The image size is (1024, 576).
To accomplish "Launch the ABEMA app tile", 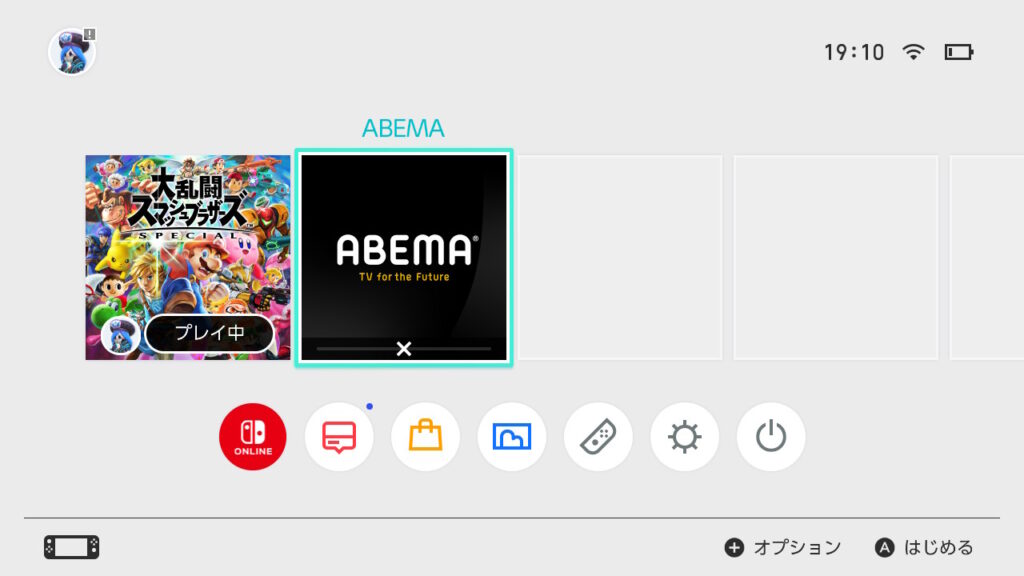I will point(404,257).
